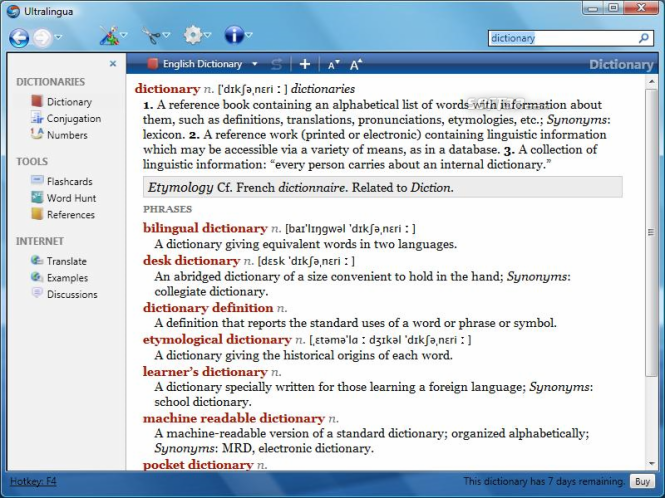Click the red book icon beside English Dictionary

coord(153,64)
